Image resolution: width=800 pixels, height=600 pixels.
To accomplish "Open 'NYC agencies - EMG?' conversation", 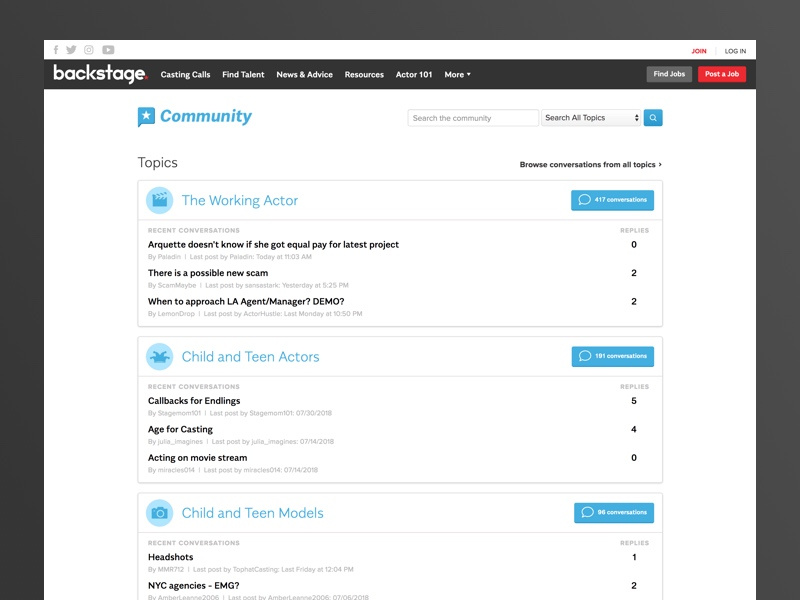I will click(193, 586).
